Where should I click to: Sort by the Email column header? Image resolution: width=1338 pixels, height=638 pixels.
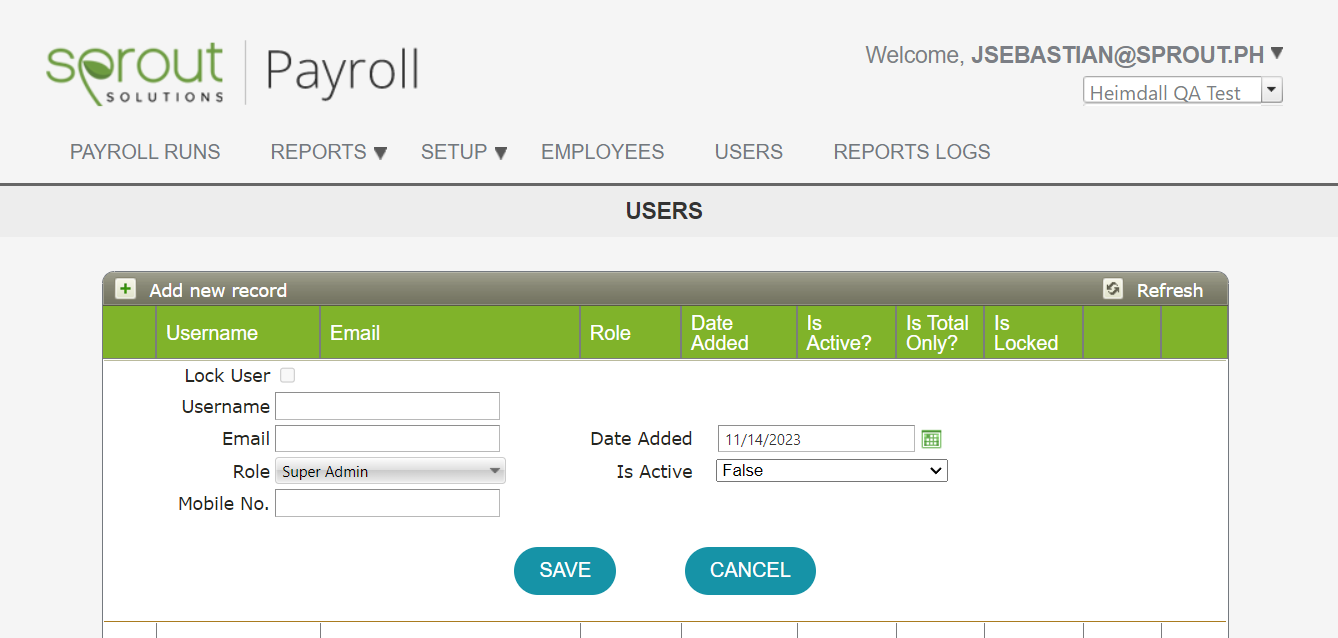tap(355, 333)
